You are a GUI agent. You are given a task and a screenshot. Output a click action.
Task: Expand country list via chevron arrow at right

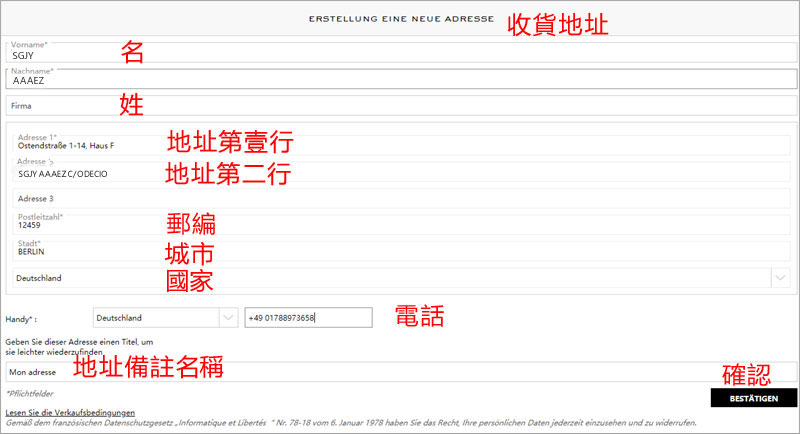(780, 278)
